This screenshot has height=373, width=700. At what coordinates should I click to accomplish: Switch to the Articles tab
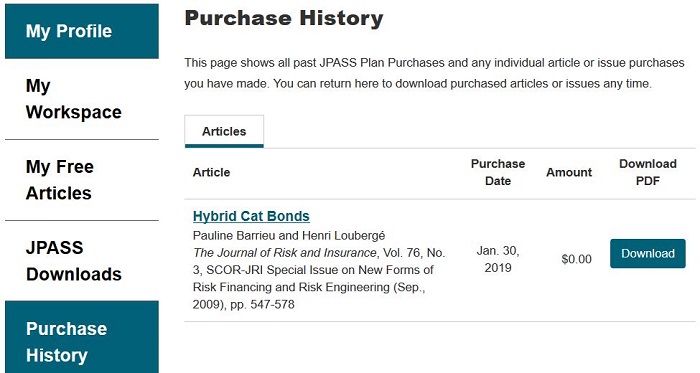(224, 131)
